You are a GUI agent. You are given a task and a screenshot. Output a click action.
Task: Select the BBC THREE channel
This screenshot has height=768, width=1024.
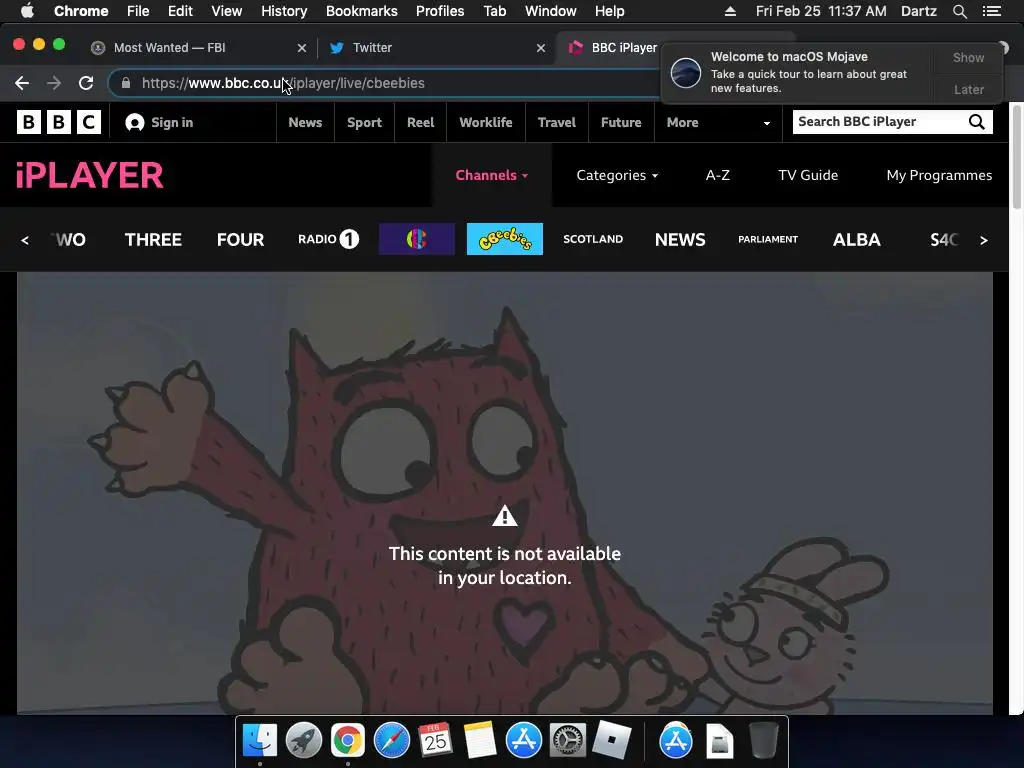click(x=153, y=240)
